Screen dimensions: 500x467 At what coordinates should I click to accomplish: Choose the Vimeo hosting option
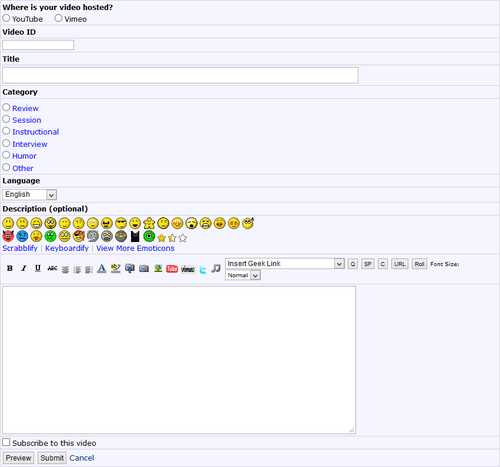[x=58, y=18]
